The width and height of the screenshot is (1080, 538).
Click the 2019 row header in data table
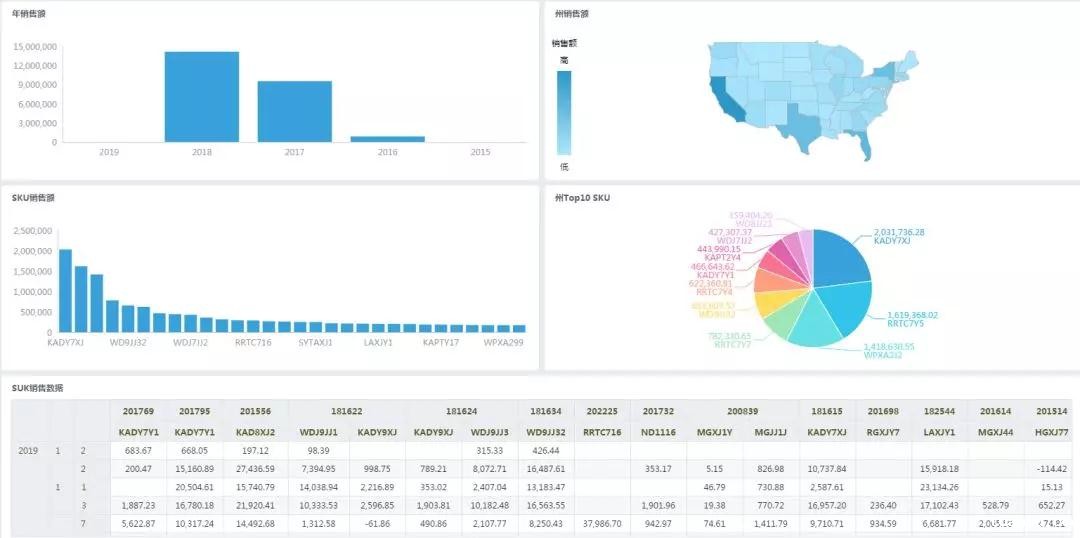point(29,450)
